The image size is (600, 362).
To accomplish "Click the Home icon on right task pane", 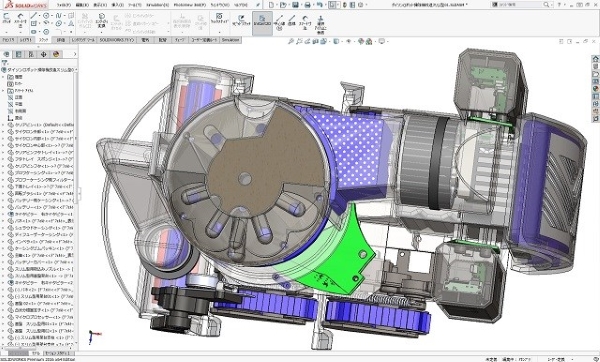I will [x=595, y=59].
